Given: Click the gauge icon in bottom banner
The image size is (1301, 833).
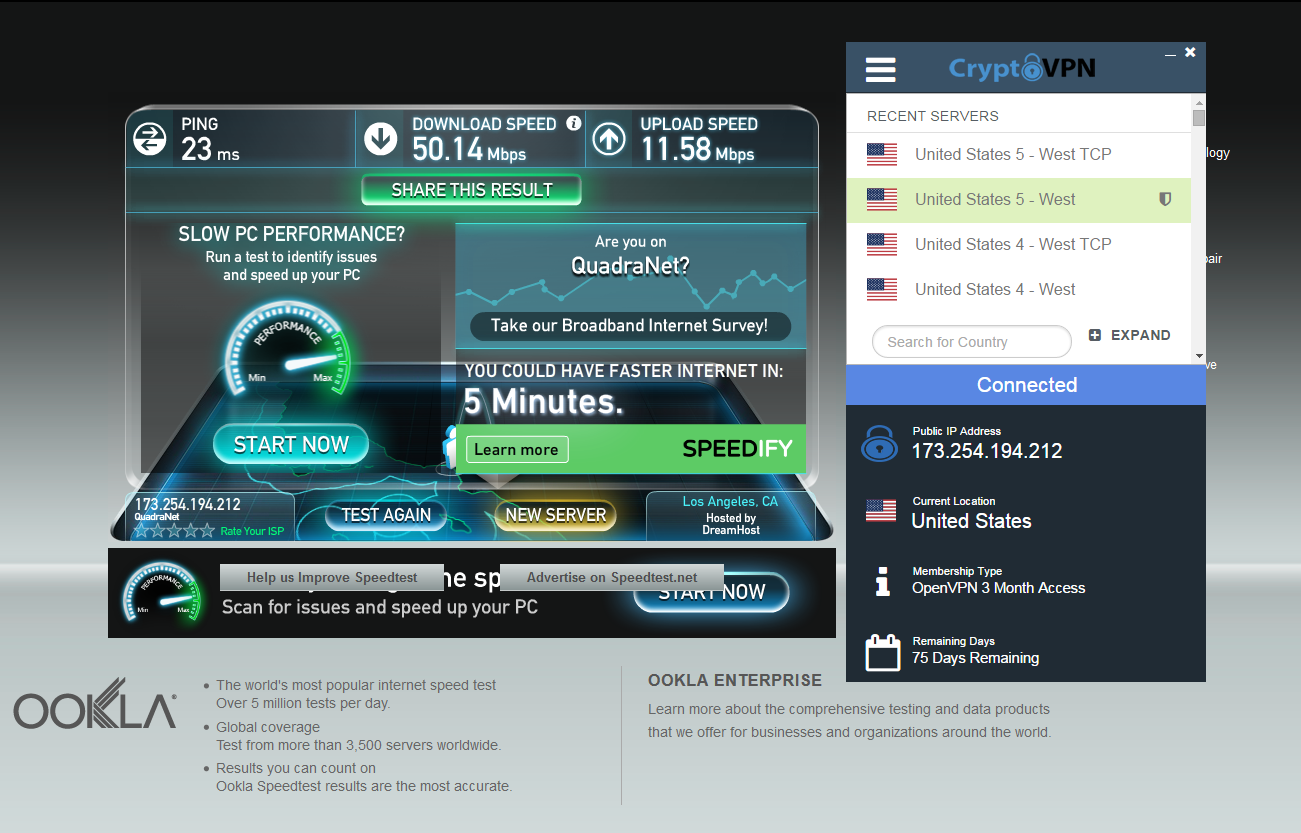Looking at the screenshot, I should 161,592.
